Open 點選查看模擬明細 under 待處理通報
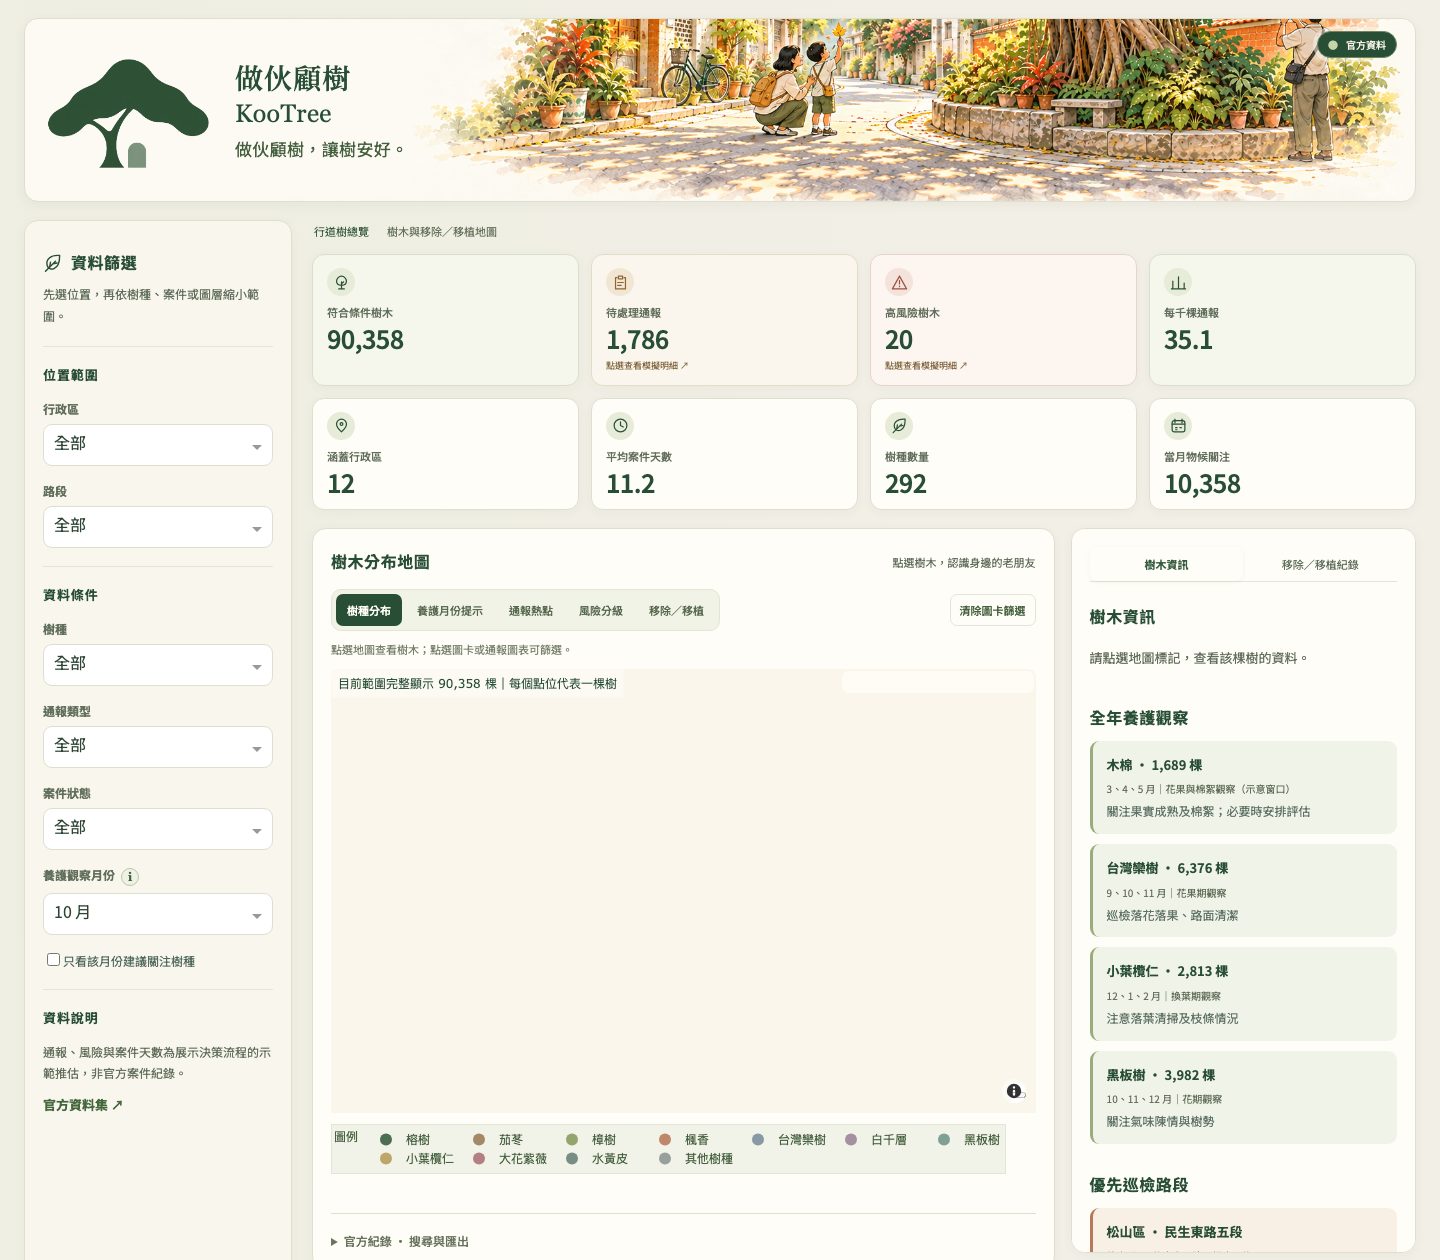 coord(647,366)
